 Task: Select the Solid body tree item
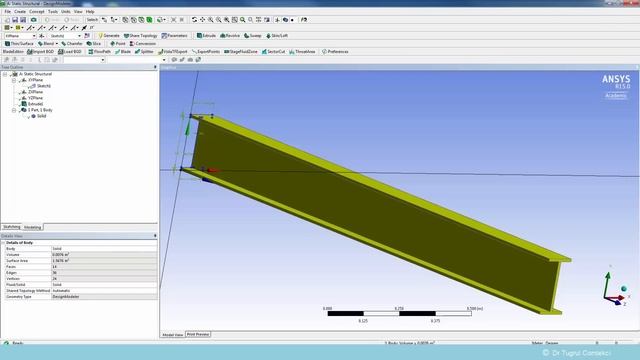coord(41,116)
